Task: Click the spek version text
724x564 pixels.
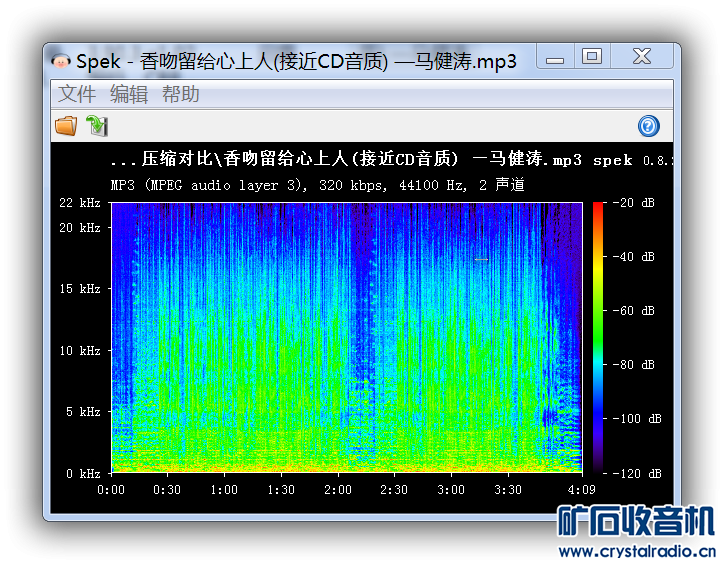Action: pyautogui.click(x=634, y=160)
